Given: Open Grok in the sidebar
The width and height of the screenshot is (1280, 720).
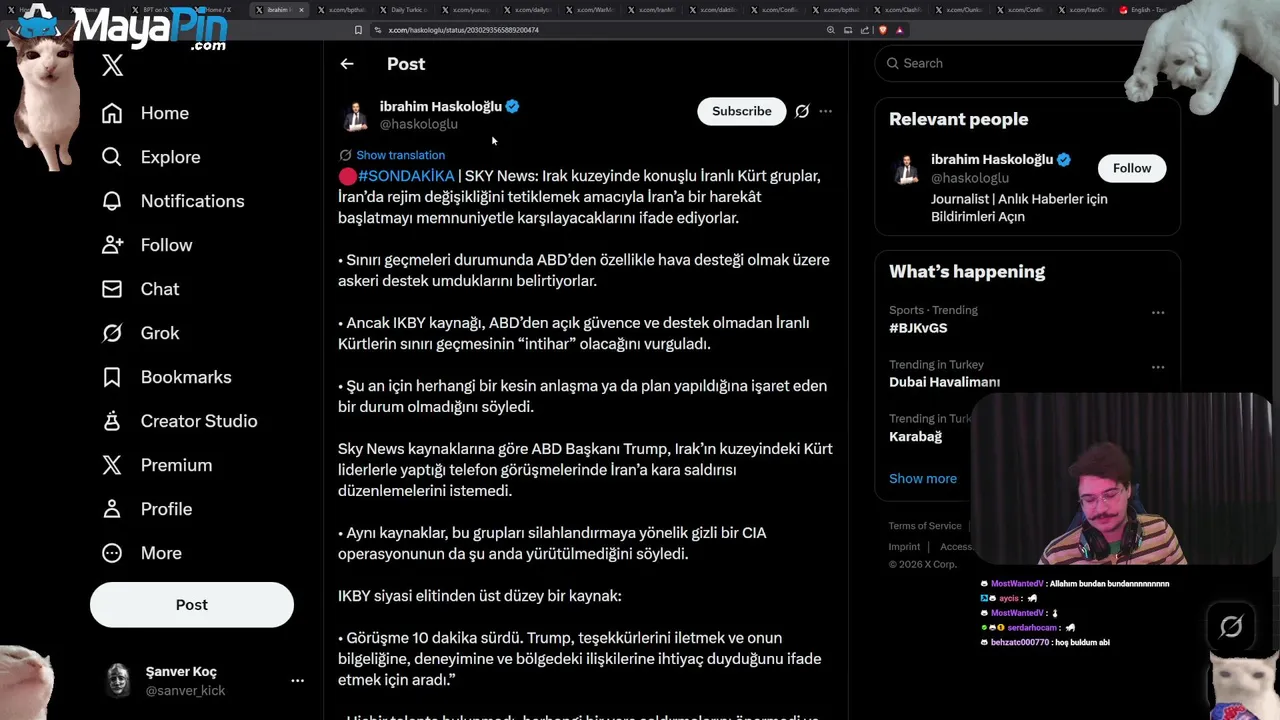Looking at the screenshot, I should click(x=140, y=333).
